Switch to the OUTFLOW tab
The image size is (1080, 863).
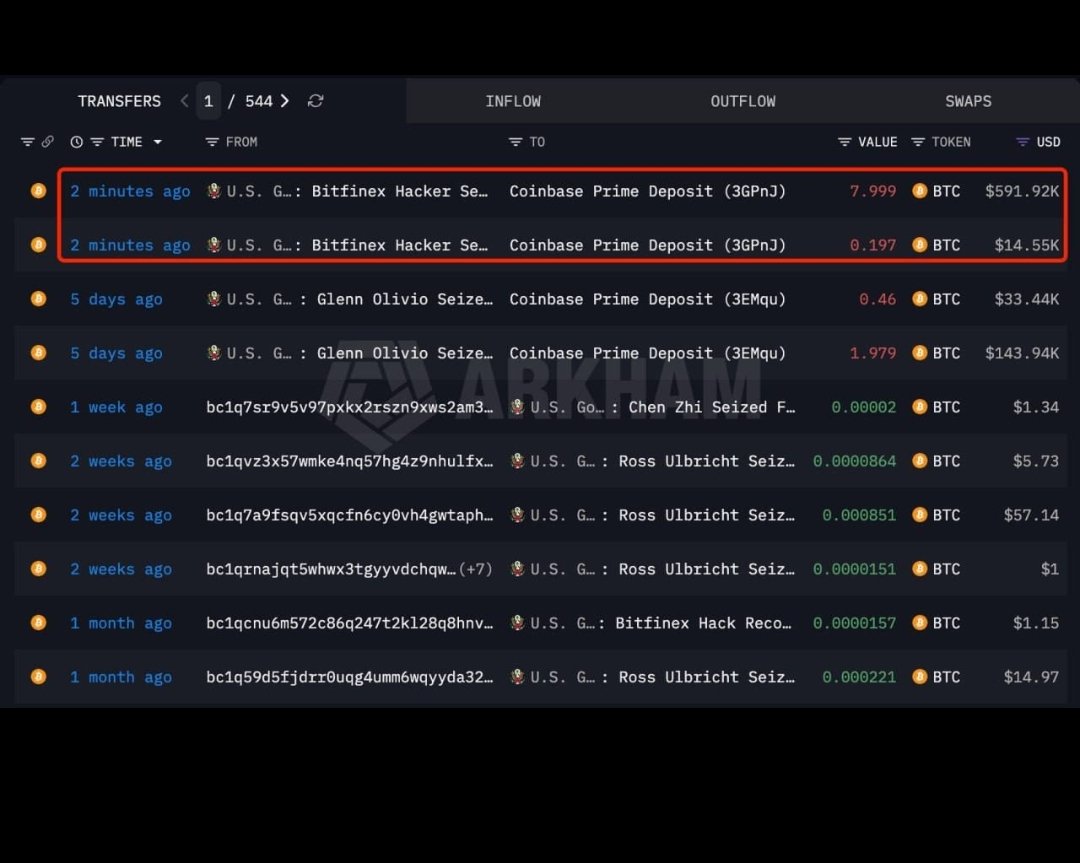tap(743, 101)
